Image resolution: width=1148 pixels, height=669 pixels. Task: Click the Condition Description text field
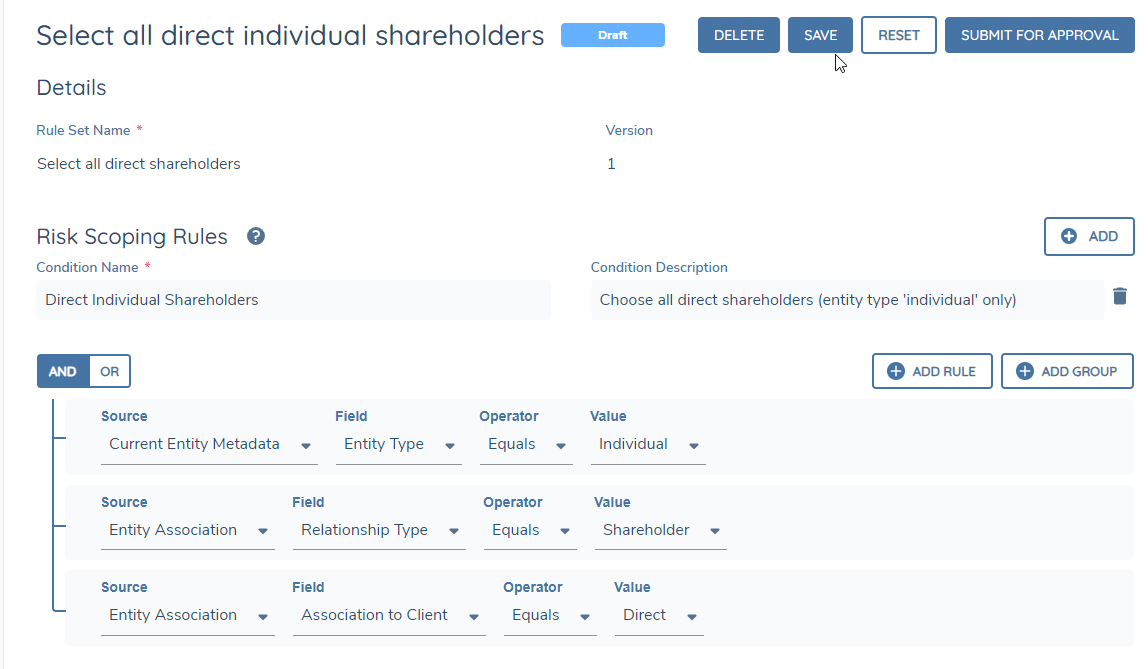point(846,300)
